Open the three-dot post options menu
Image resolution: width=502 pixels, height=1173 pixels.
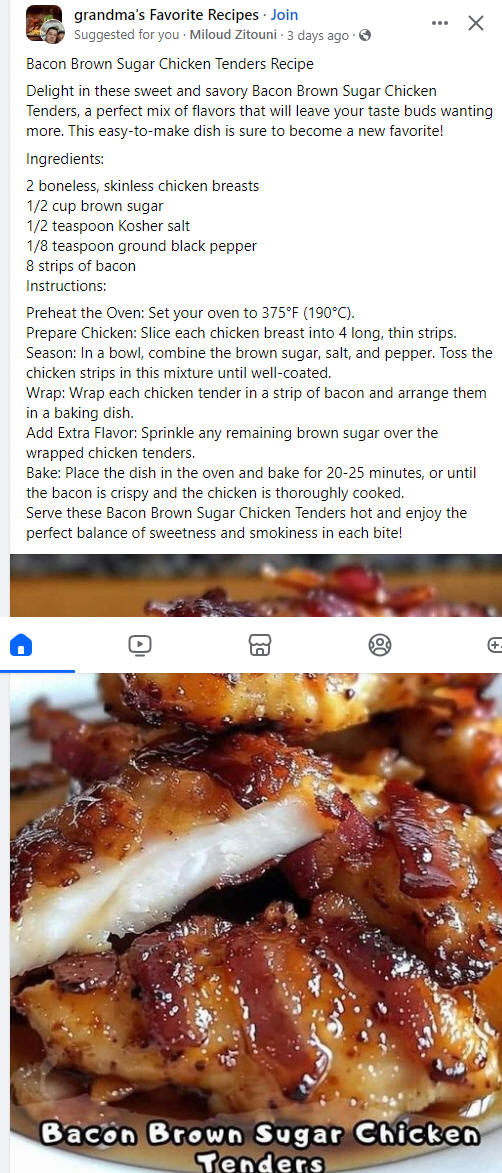click(441, 23)
